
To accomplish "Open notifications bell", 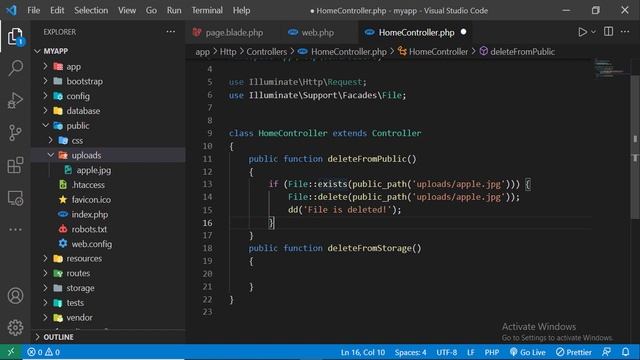I will (625, 352).
